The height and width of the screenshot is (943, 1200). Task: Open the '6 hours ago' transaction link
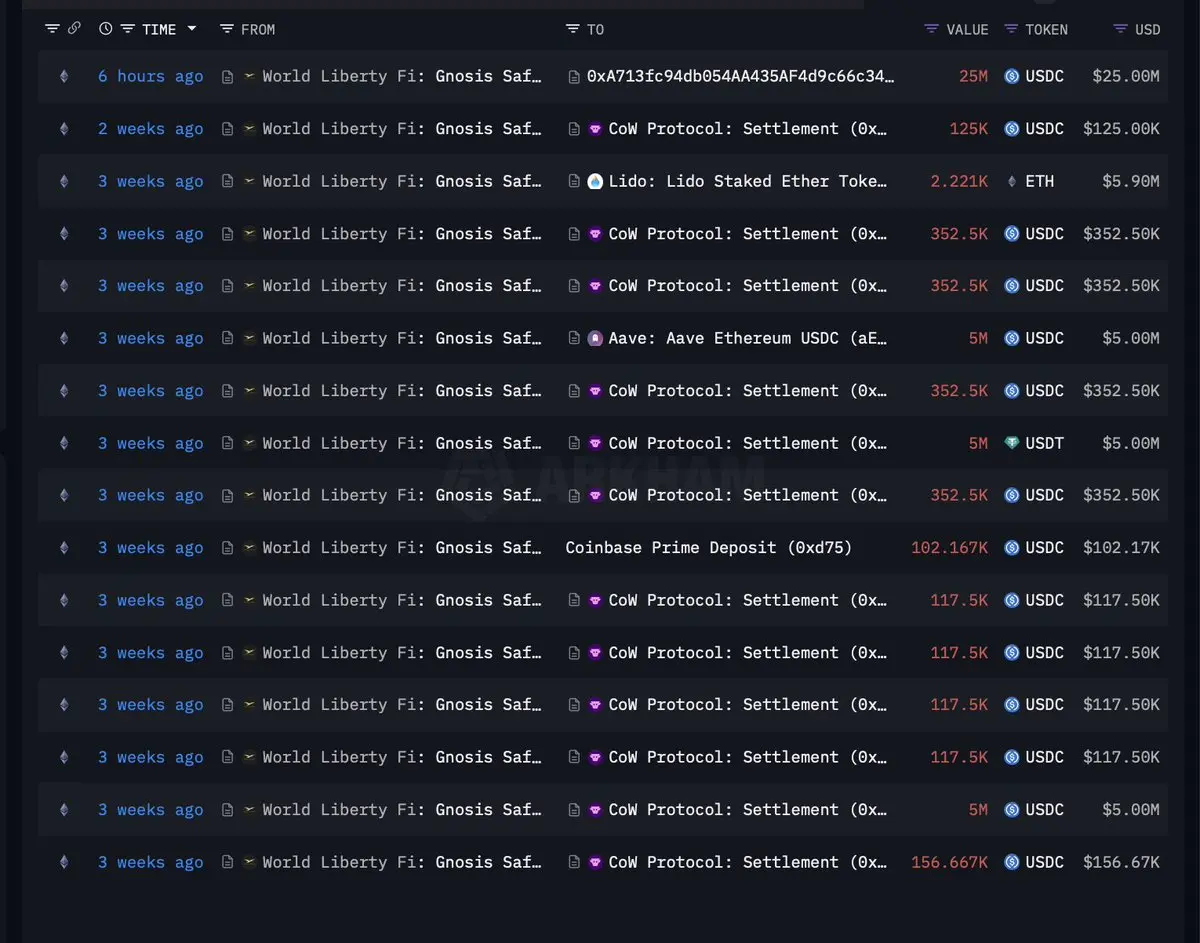[150, 76]
